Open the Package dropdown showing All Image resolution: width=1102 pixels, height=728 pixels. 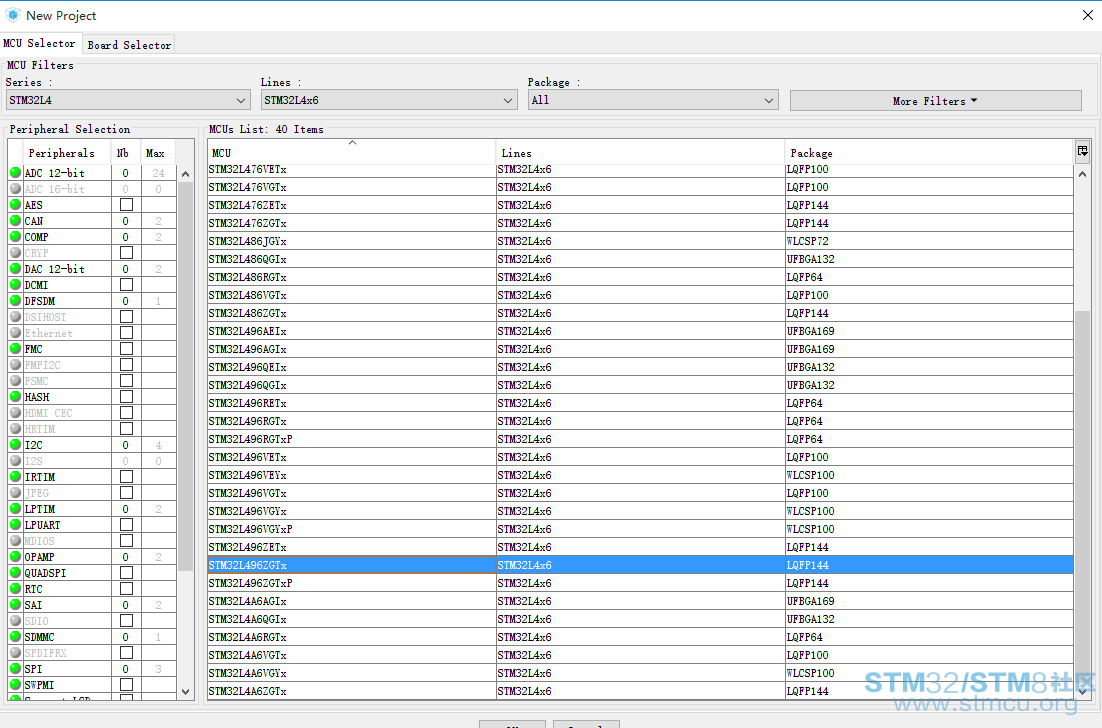coord(653,100)
